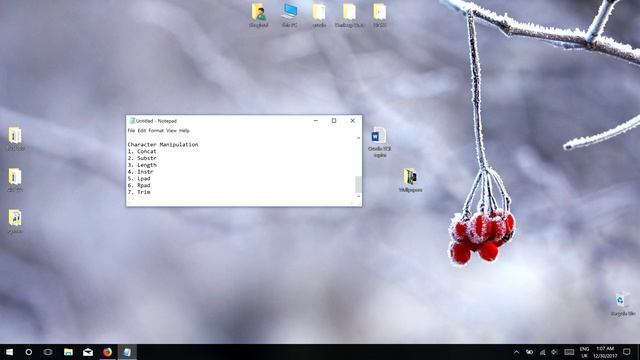Viewport: 640px width, 360px height.
Task: Minimize the Notepad window
Action: point(316,121)
